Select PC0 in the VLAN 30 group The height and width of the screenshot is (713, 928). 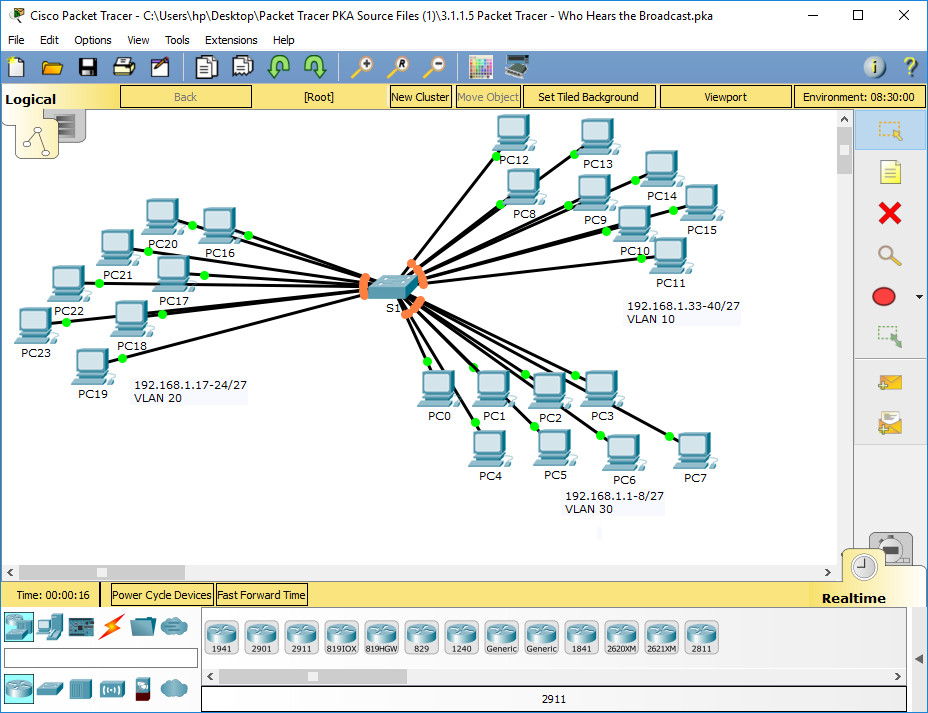click(437, 389)
